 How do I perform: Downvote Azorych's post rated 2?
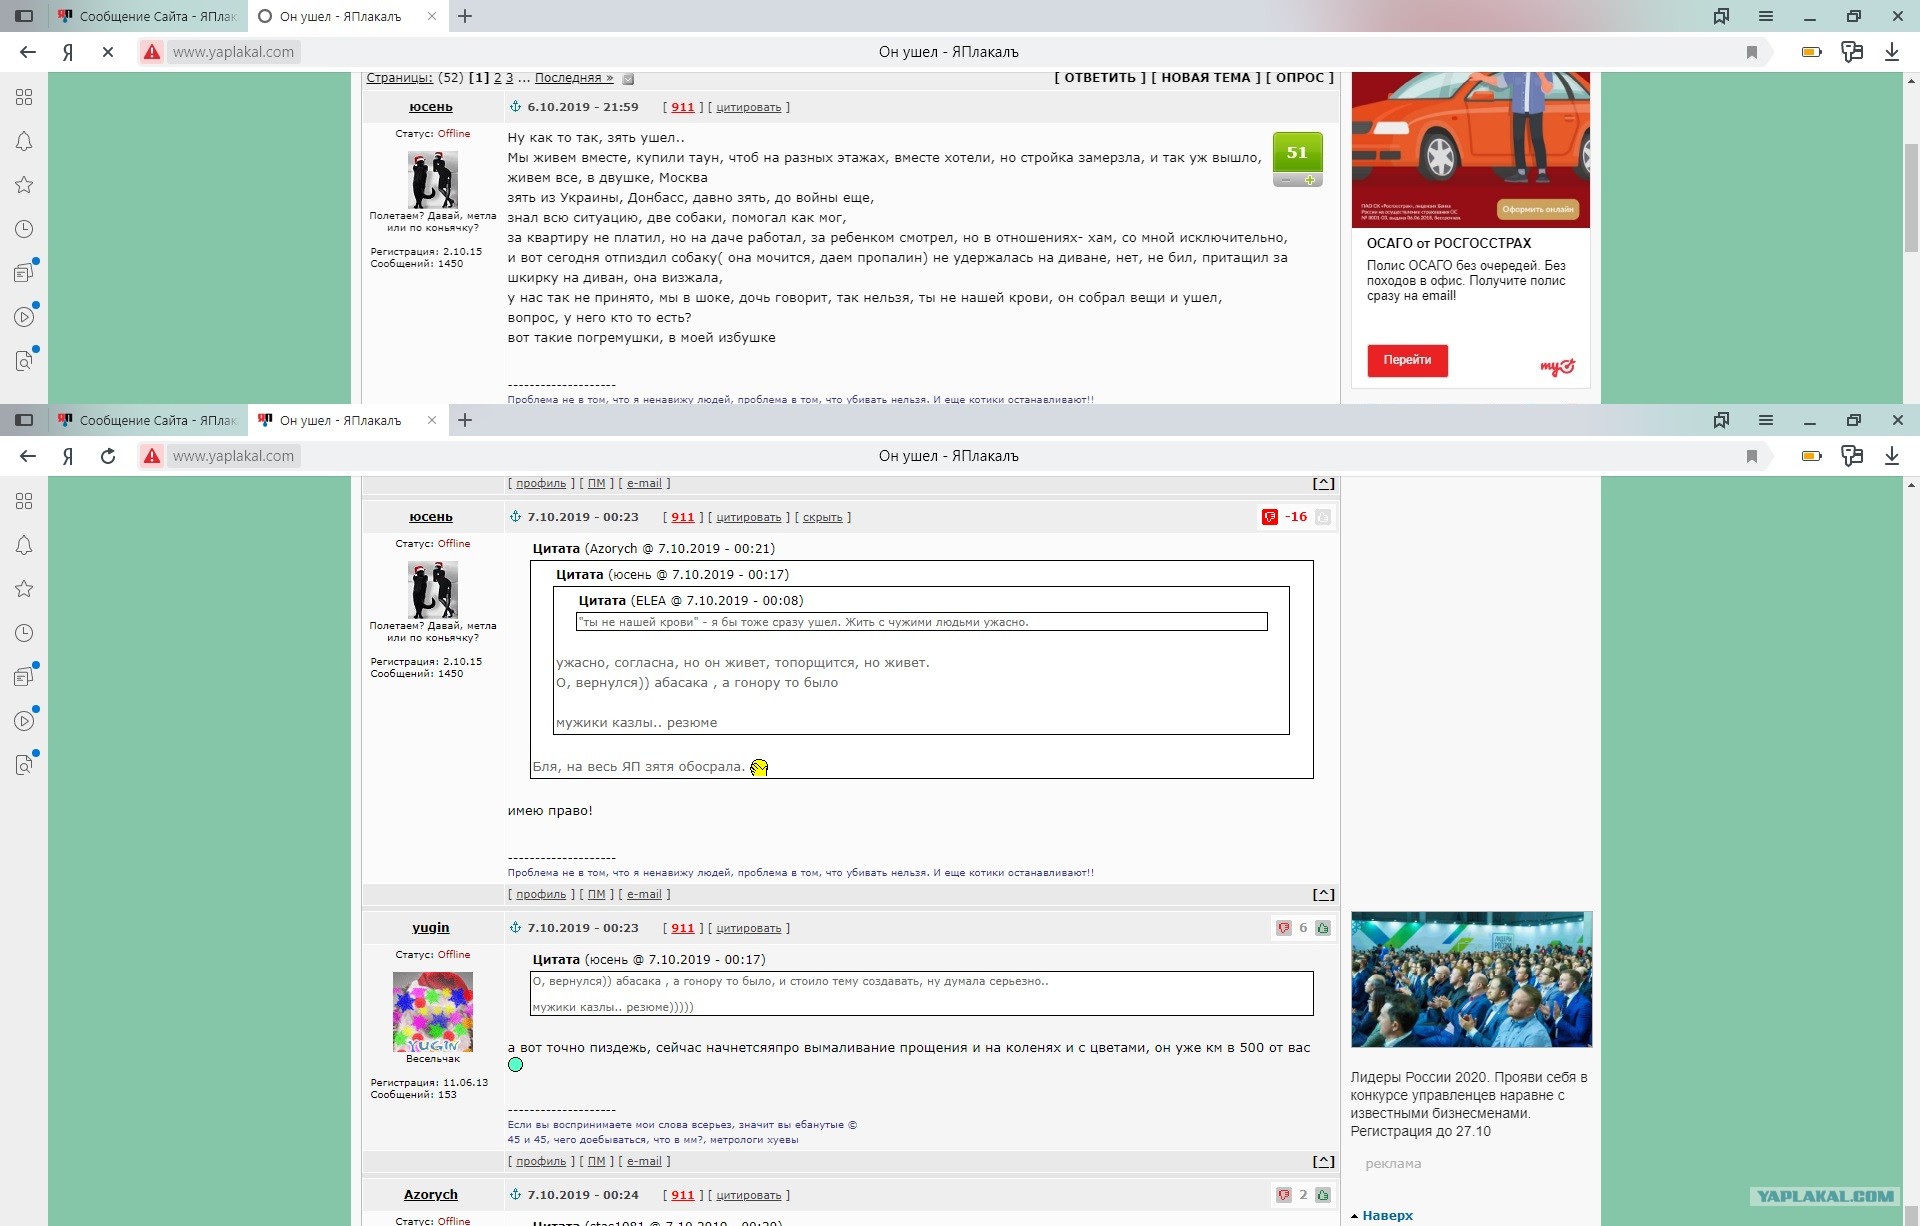coord(1284,1195)
